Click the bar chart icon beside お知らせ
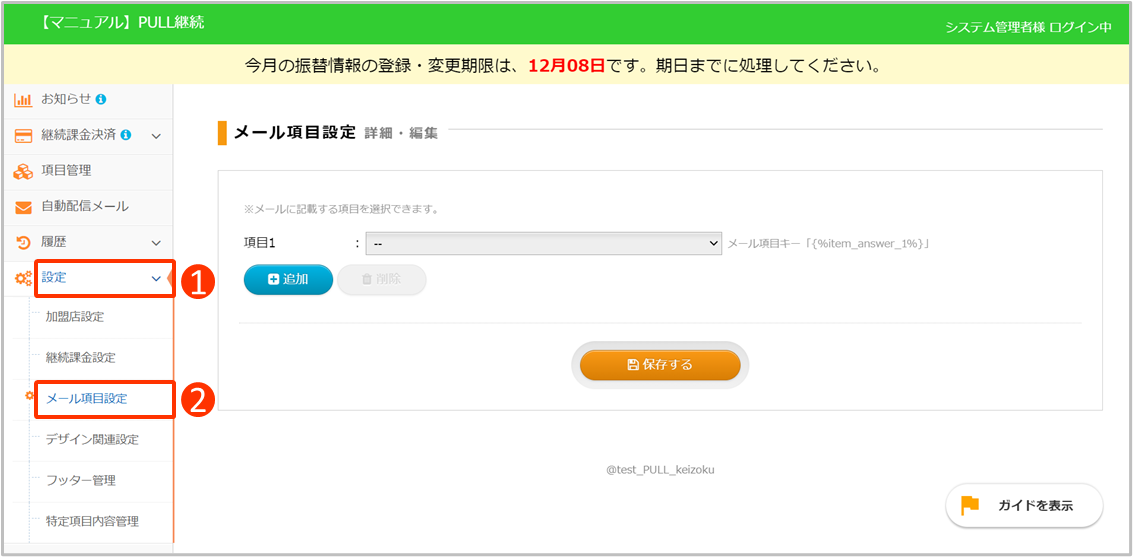Image resolution: width=1133 pixels, height=557 pixels. pos(22,100)
